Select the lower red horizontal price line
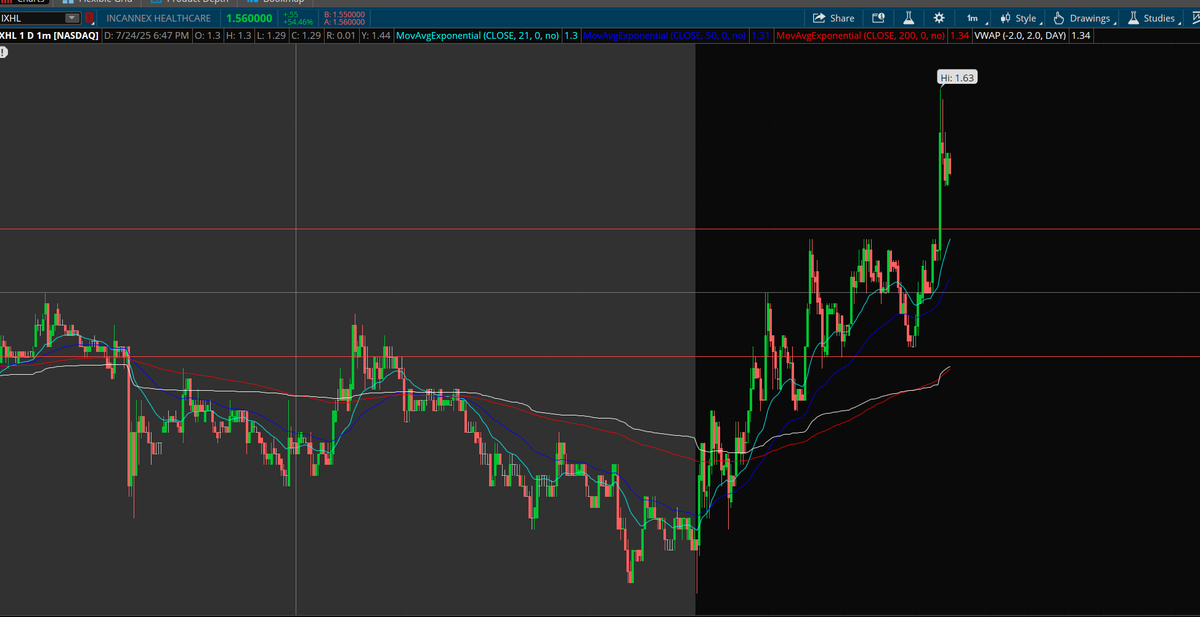The height and width of the screenshot is (617, 1200). click(x=600, y=356)
